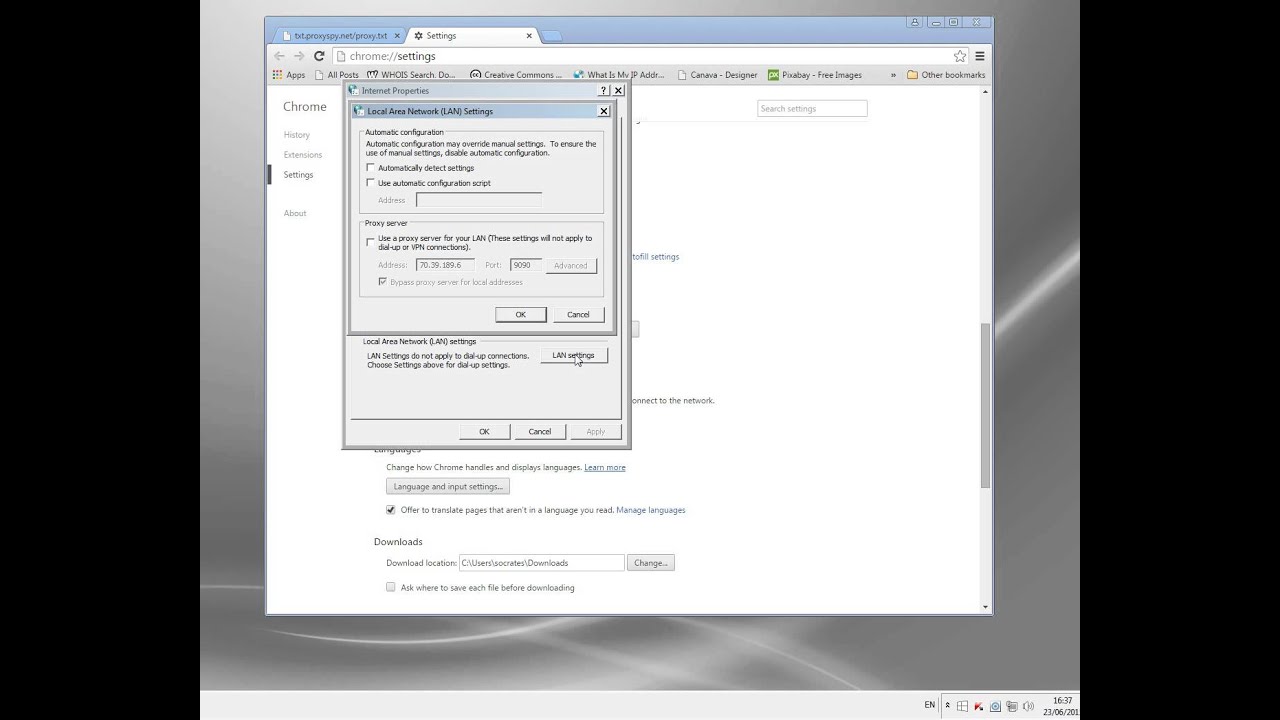Click Cancel in Internet Properties dialog
1280x720 pixels.
(x=540, y=431)
